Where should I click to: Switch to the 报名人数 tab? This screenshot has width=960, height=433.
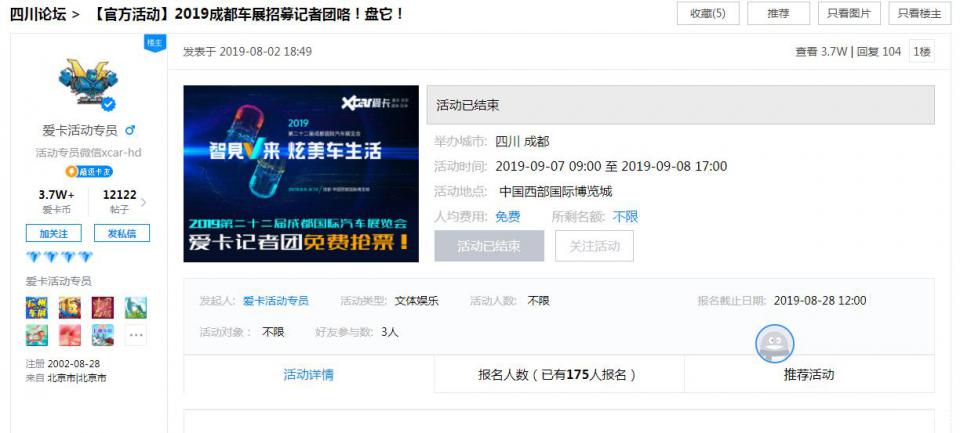[559, 374]
